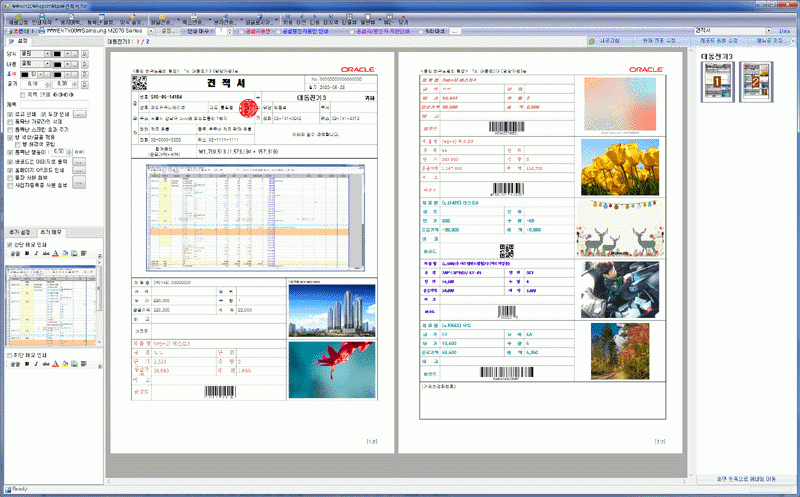The width and height of the screenshot is (800, 497).
Task: Click italic icon in upper memo toolbar
Action: tap(36, 253)
